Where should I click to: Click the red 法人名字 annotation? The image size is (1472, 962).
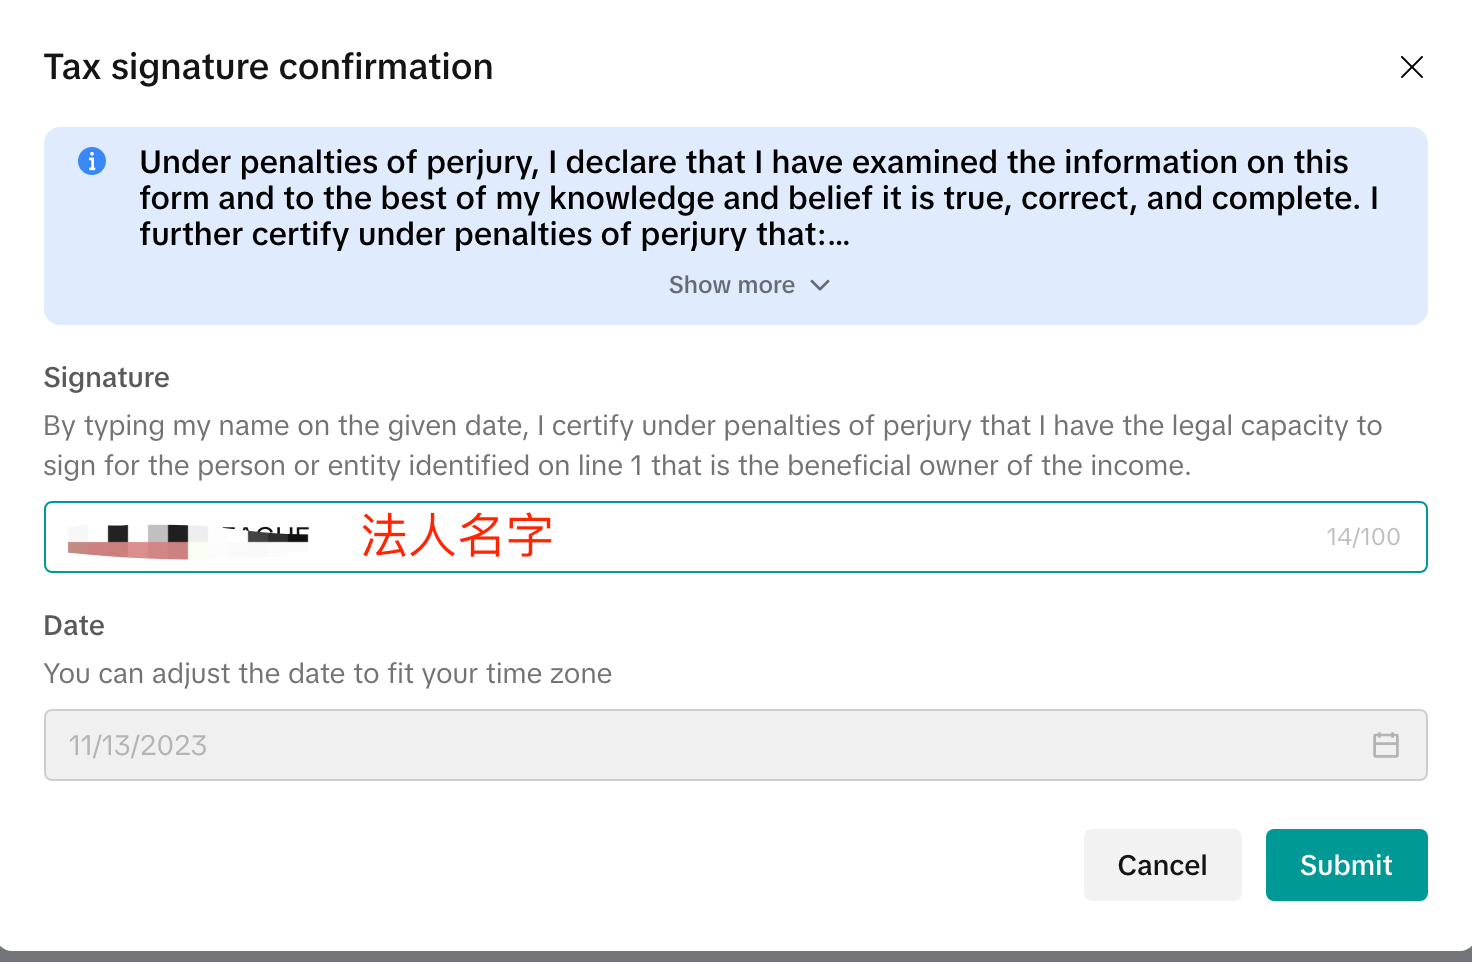click(456, 536)
